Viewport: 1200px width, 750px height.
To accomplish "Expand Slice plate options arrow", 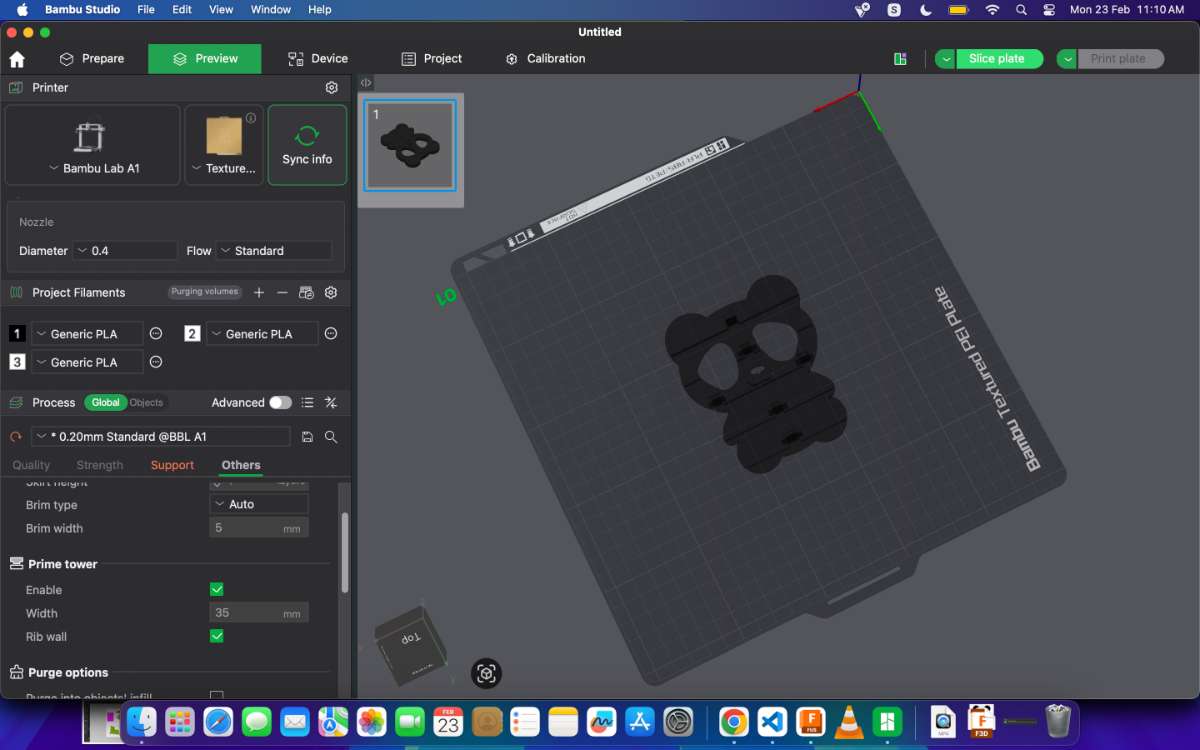I will (x=945, y=59).
